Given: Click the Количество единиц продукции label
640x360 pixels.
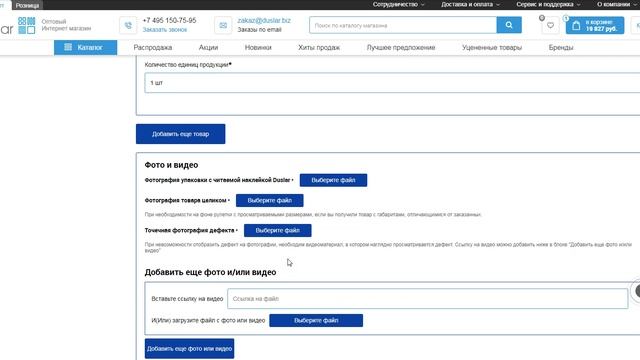Looking at the screenshot, I should click(x=188, y=64).
